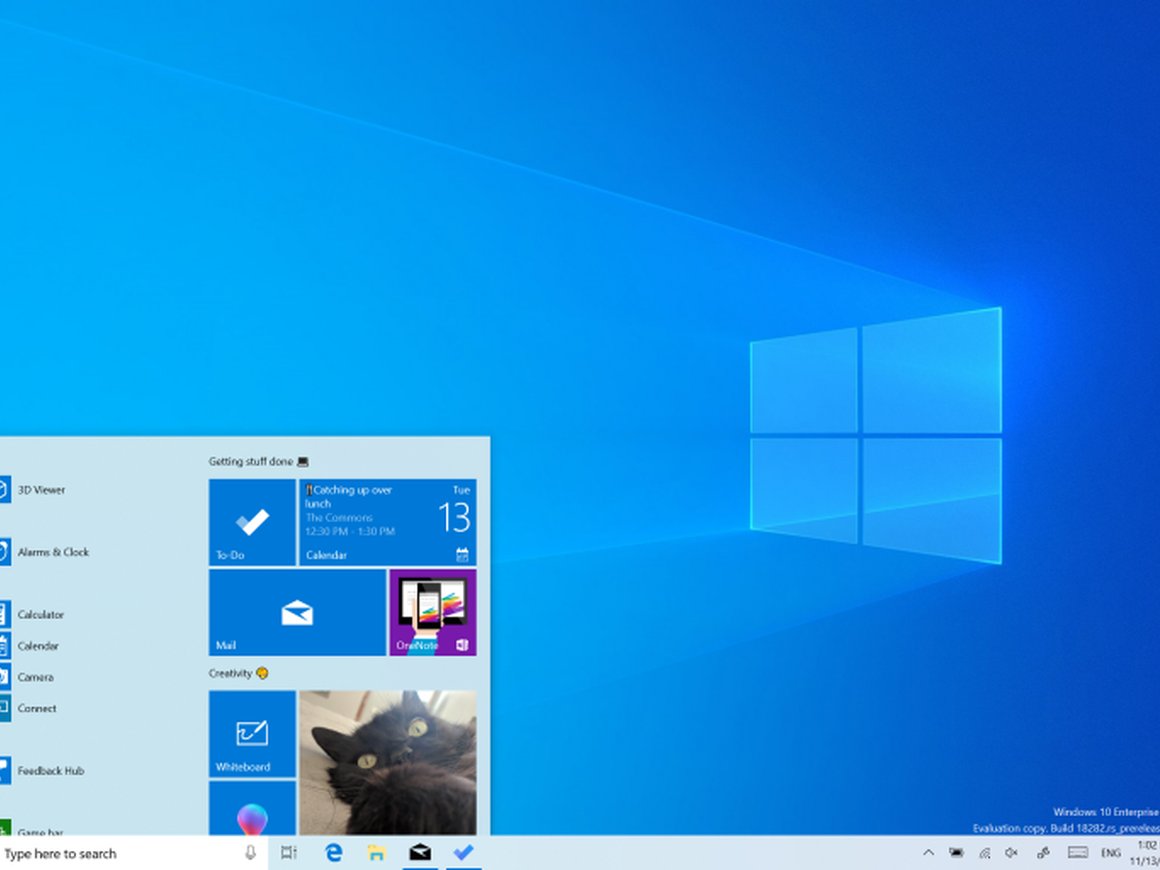The width and height of the screenshot is (1160, 870).
Task: Open the Calendar tile showing the lunch event
Action: [x=387, y=520]
